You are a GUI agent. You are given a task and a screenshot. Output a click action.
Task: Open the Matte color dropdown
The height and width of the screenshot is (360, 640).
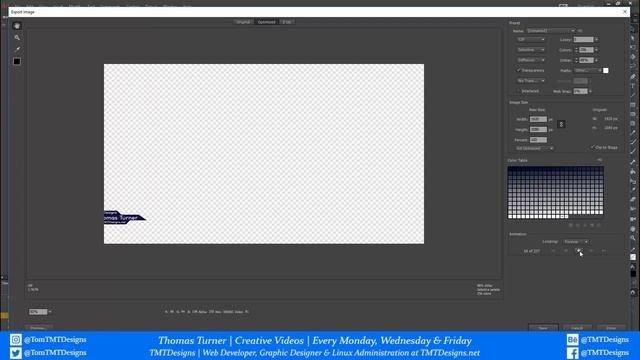(588, 70)
